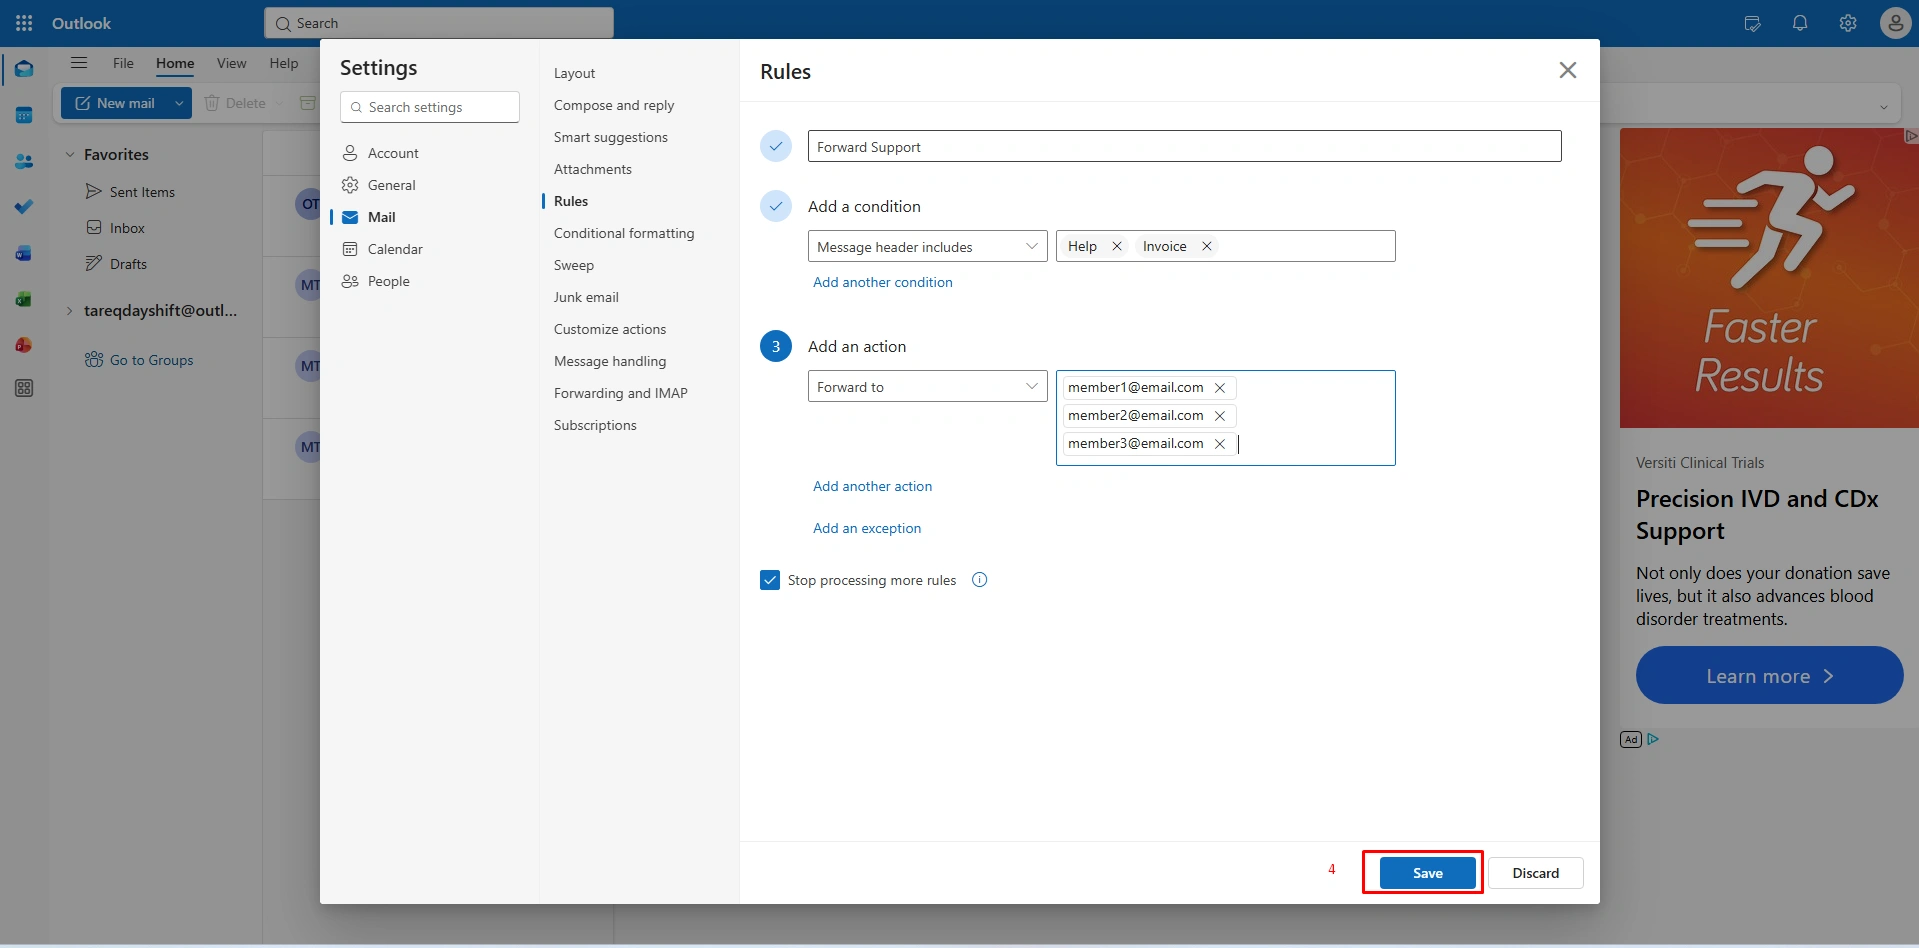Screen dimensions: 1919x948
Task: Expand the ribbon chevron at far right
Action: tap(1883, 107)
